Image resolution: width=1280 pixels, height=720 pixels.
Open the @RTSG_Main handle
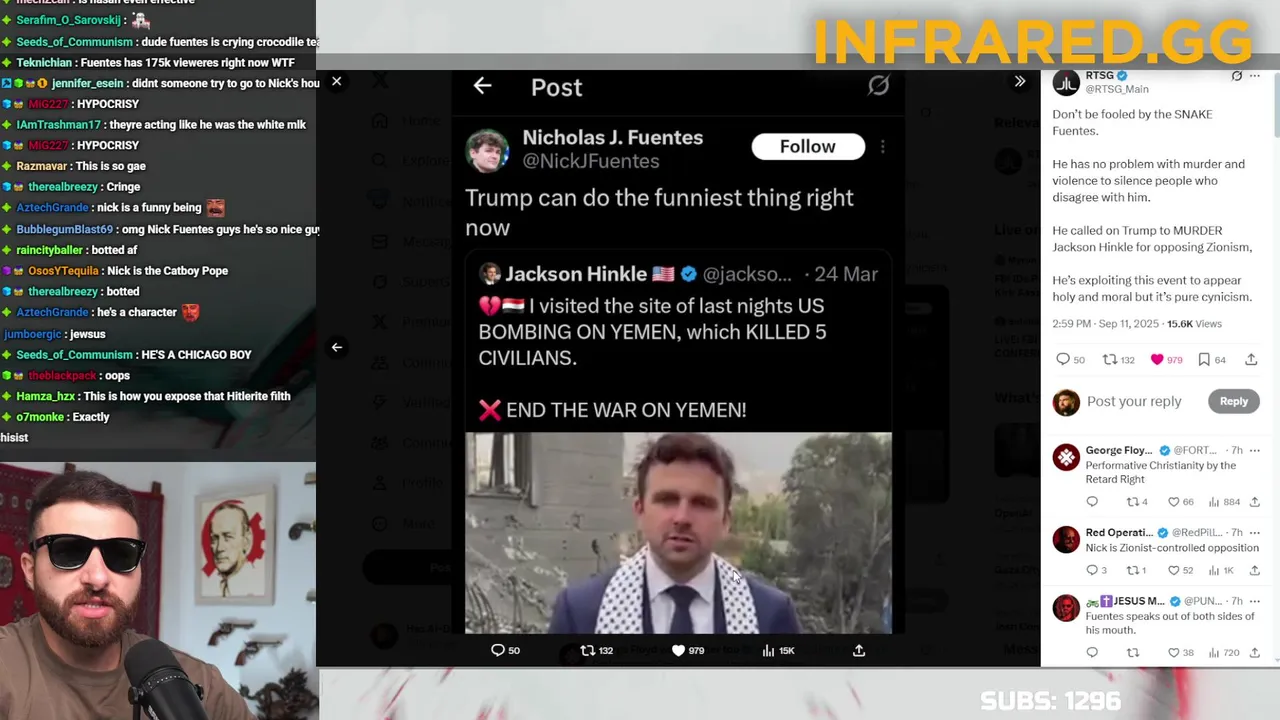[x=1117, y=89]
